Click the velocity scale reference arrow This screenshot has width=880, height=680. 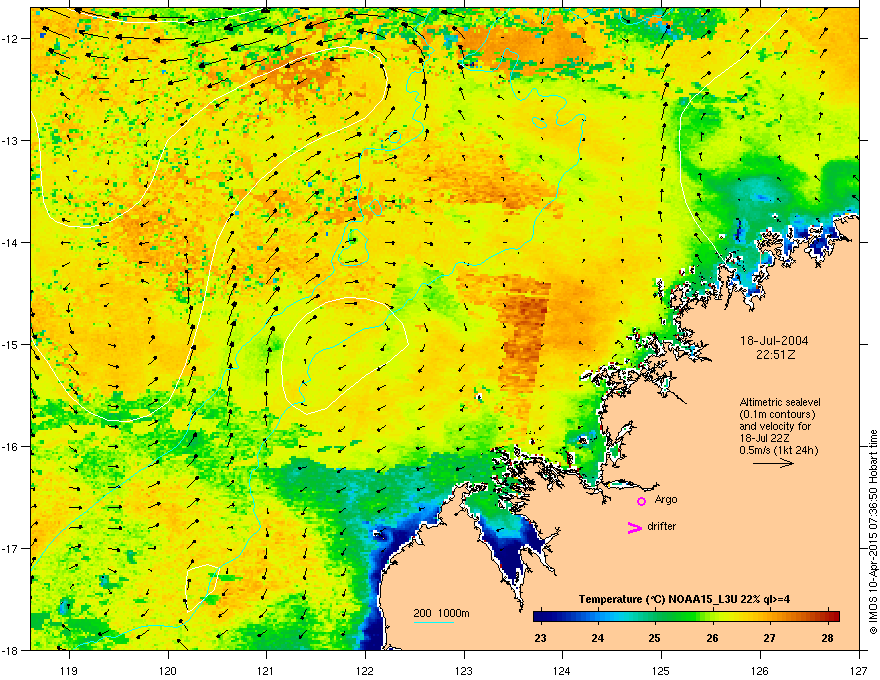tap(773, 463)
